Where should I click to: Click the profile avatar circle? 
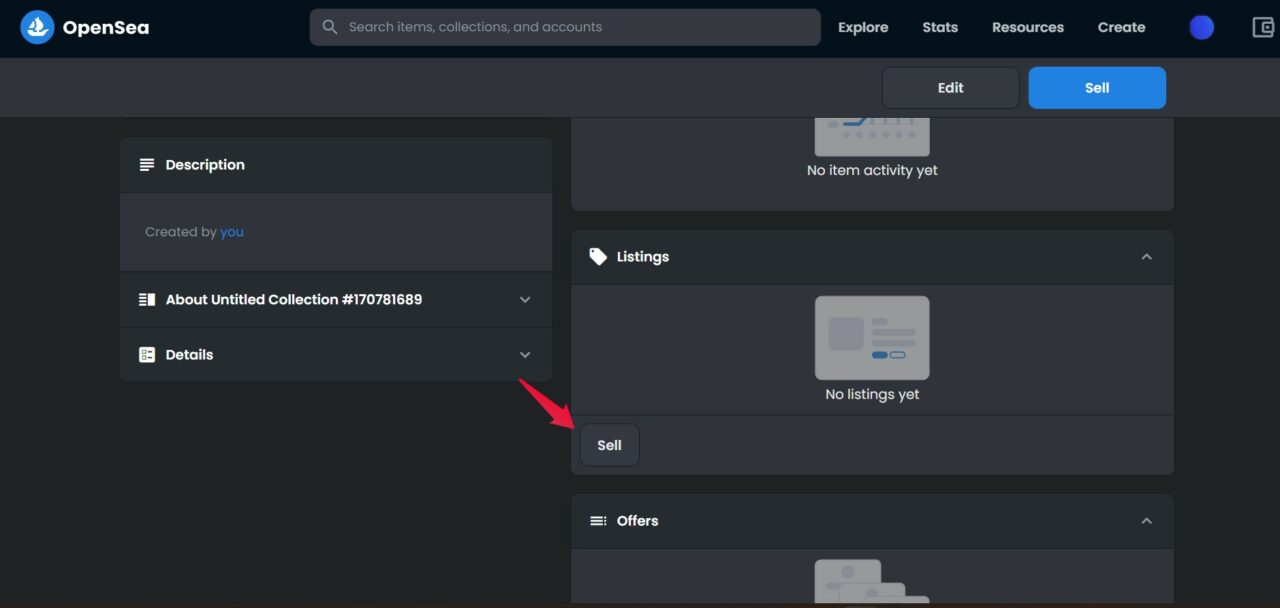pos(1200,27)
